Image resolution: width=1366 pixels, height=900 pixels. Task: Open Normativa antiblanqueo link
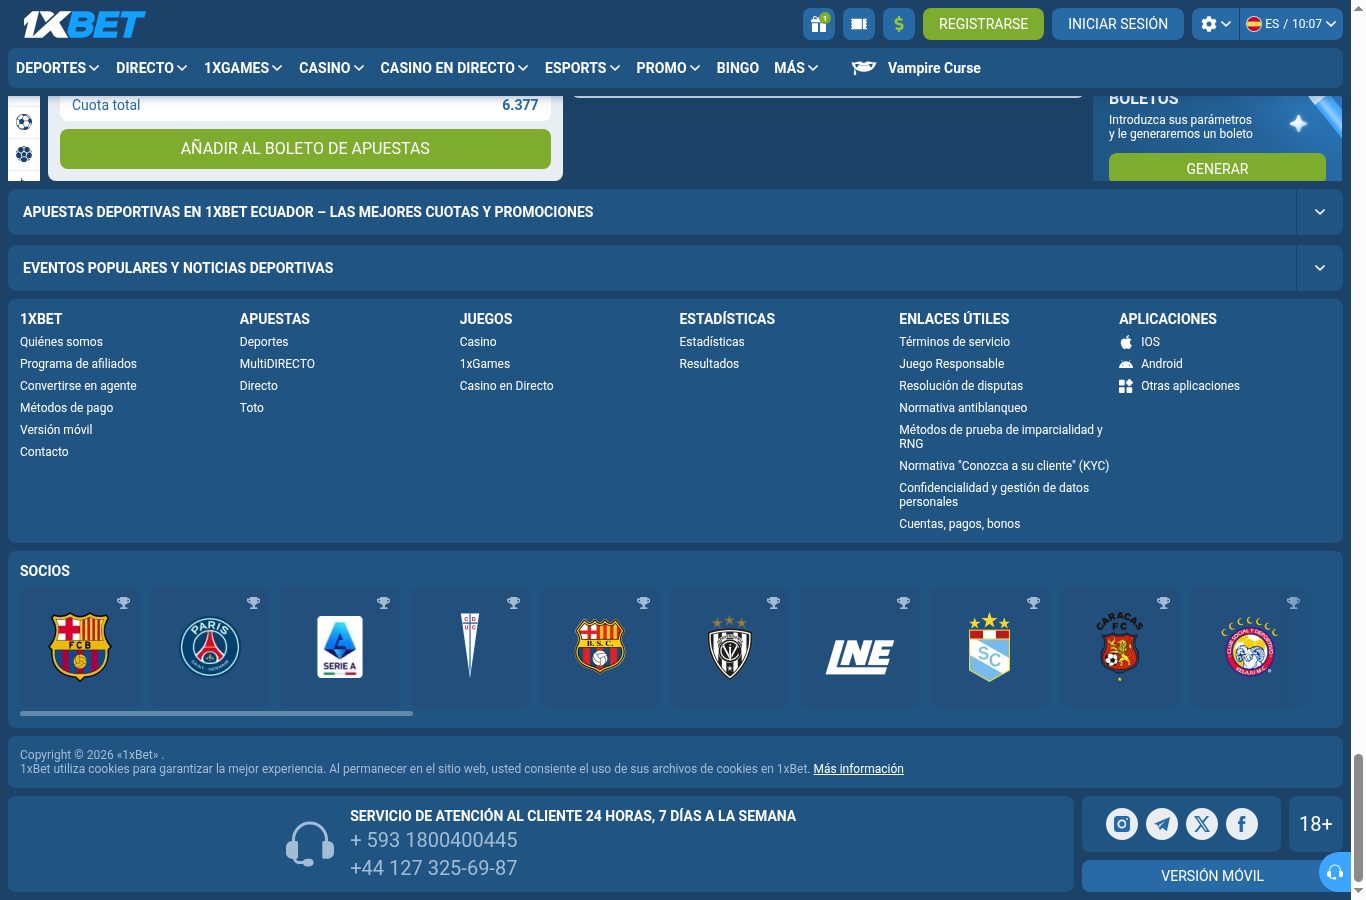click(x=963, y=408)
